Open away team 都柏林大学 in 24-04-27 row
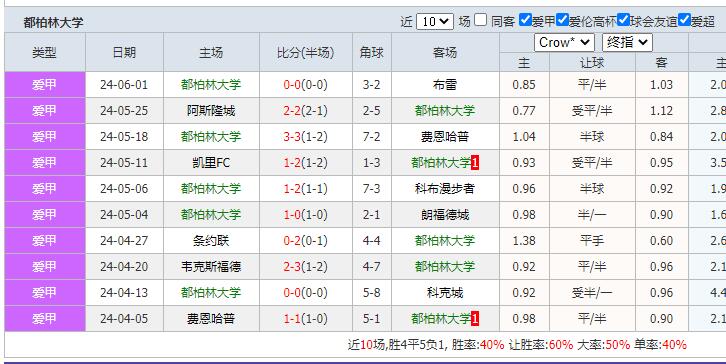 [445, 240]
